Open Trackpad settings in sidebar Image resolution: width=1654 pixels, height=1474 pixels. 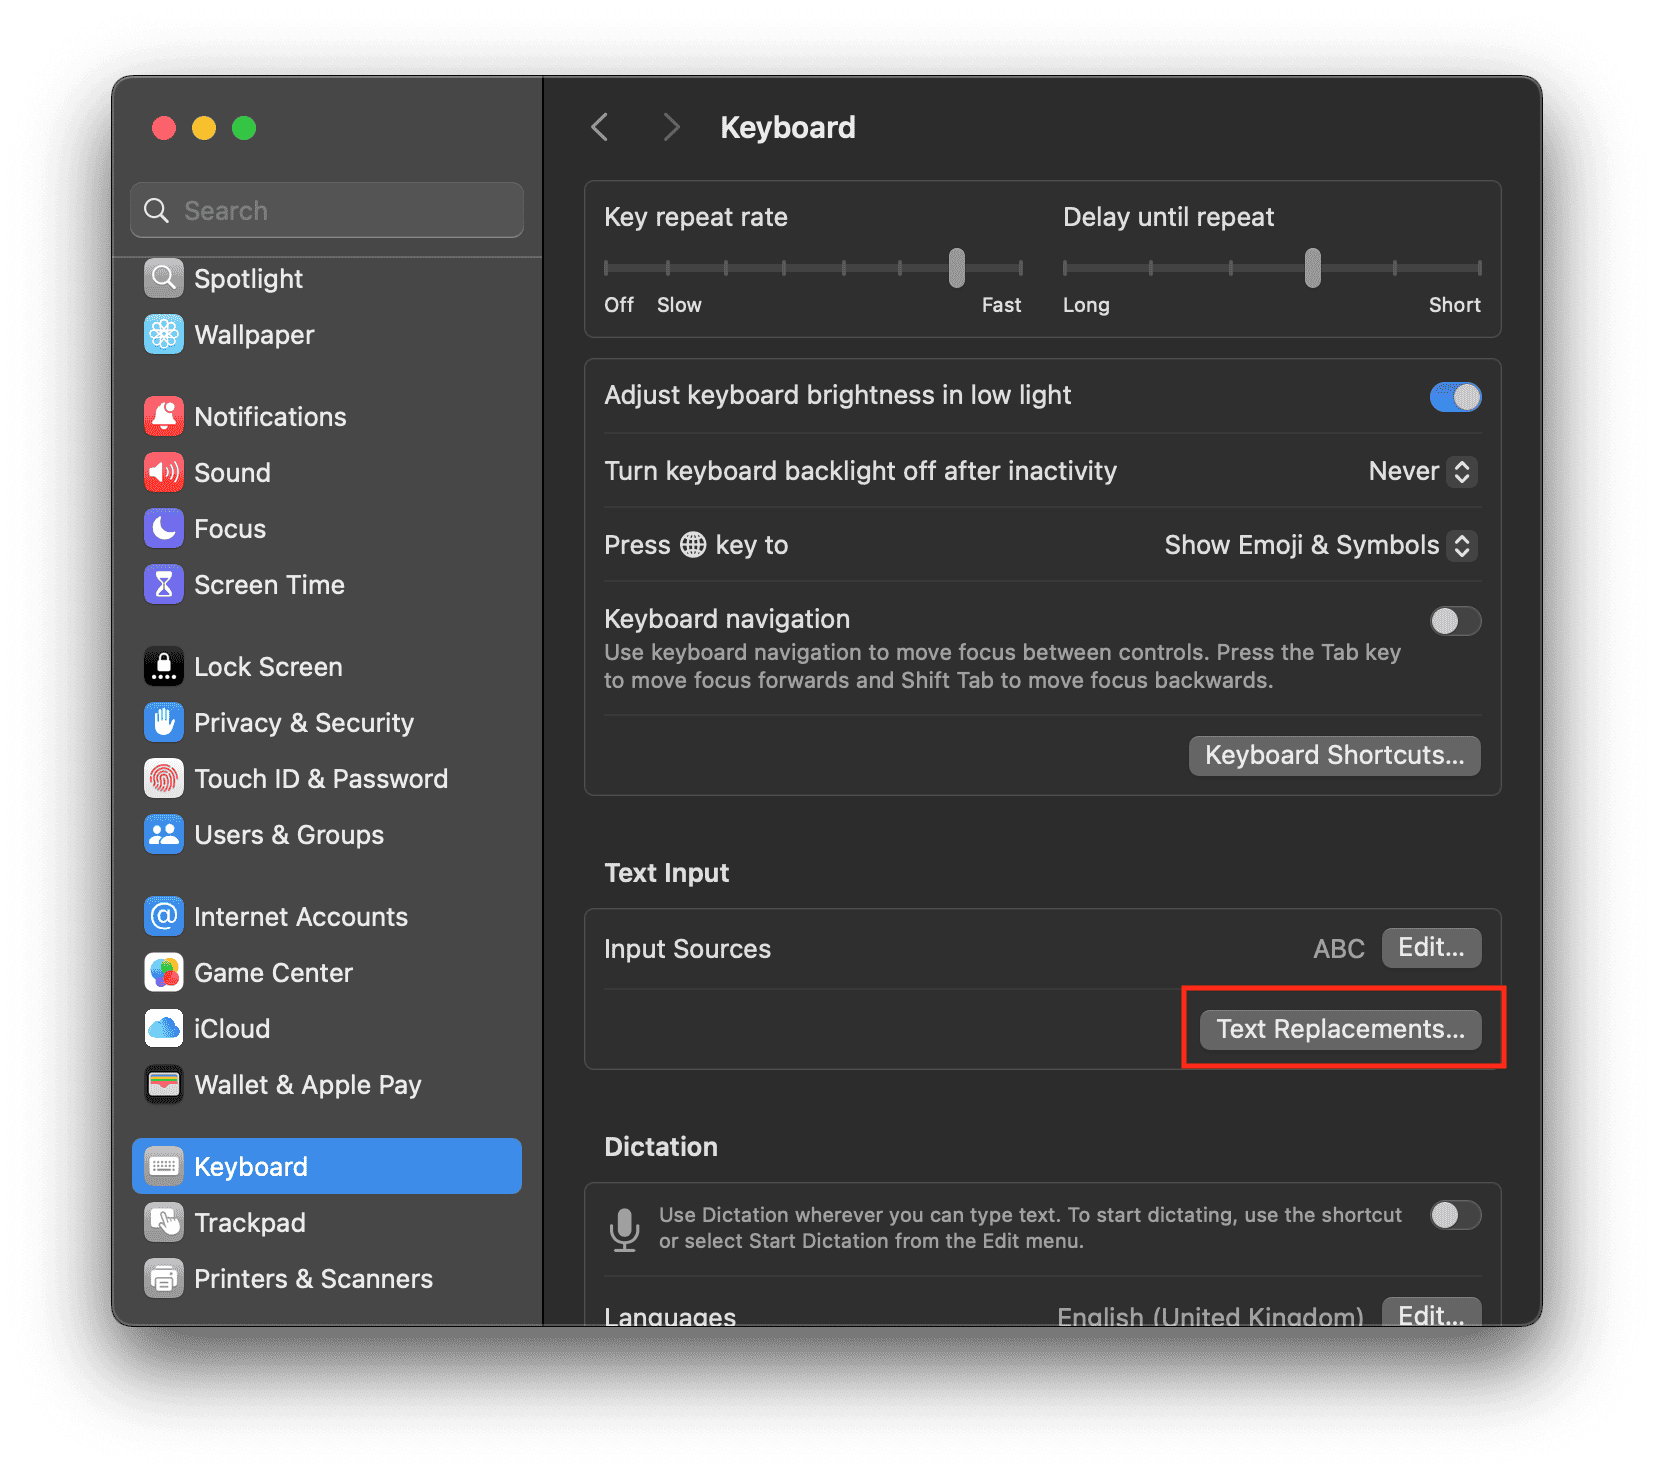[249, 1223]
